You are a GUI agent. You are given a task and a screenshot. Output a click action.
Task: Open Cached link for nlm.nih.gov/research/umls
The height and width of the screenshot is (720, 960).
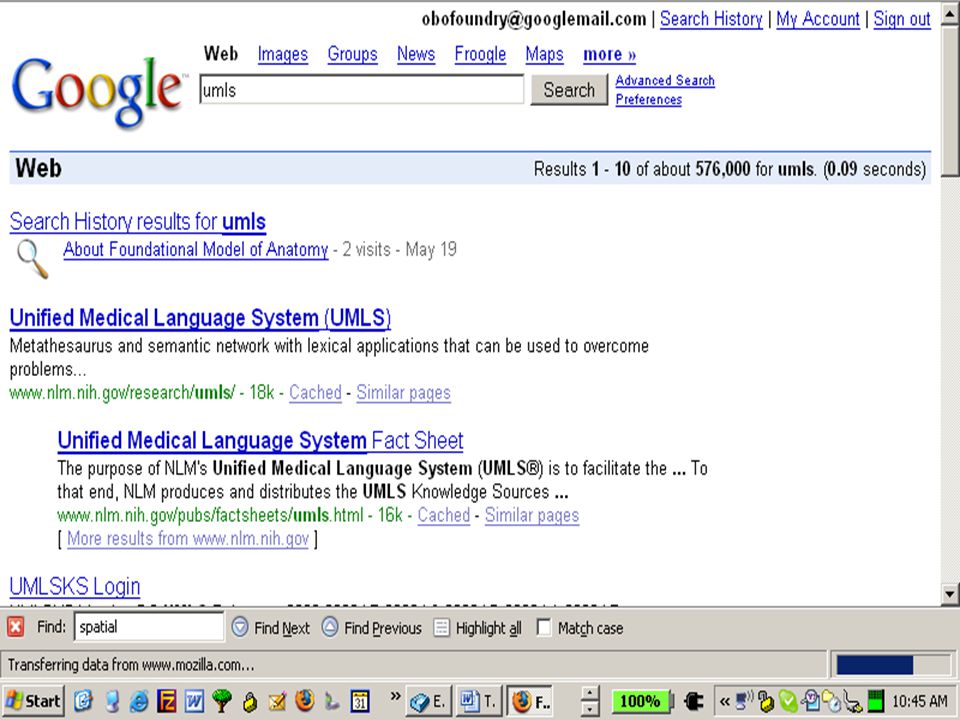pyautogui.click(x=315, y=392)
